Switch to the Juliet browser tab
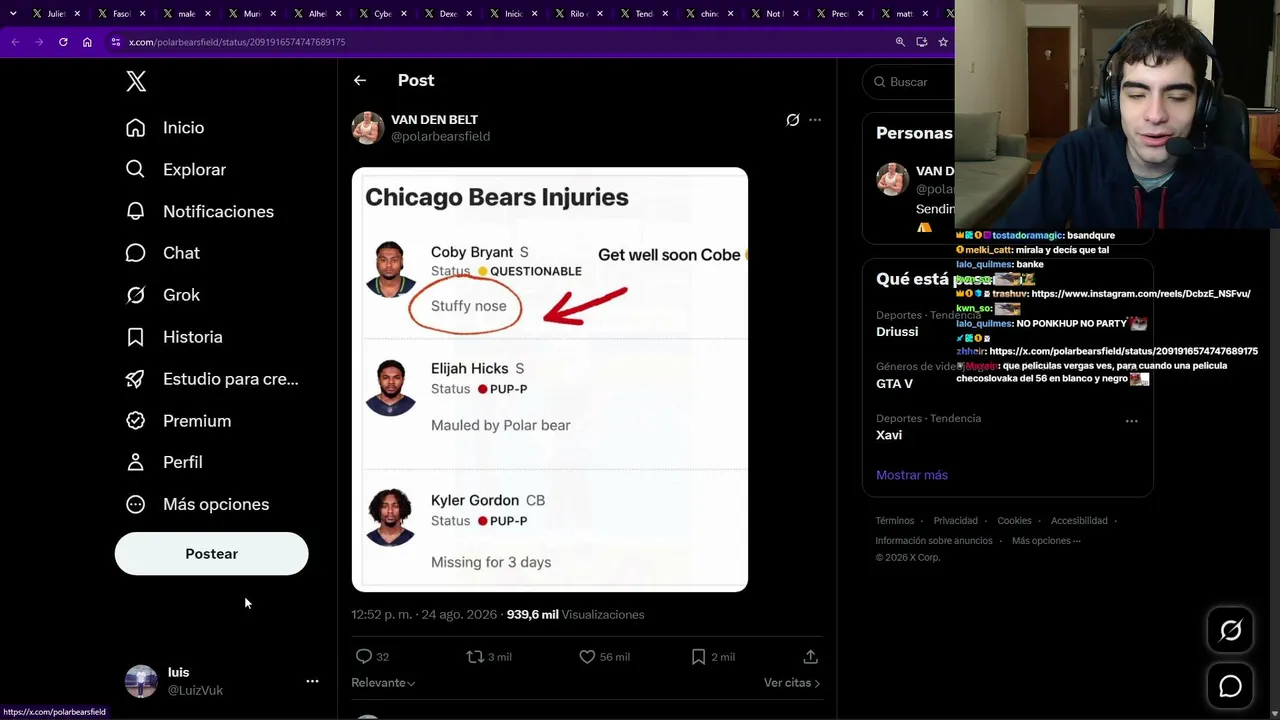The image size is (1280, 720). (56, 14)
